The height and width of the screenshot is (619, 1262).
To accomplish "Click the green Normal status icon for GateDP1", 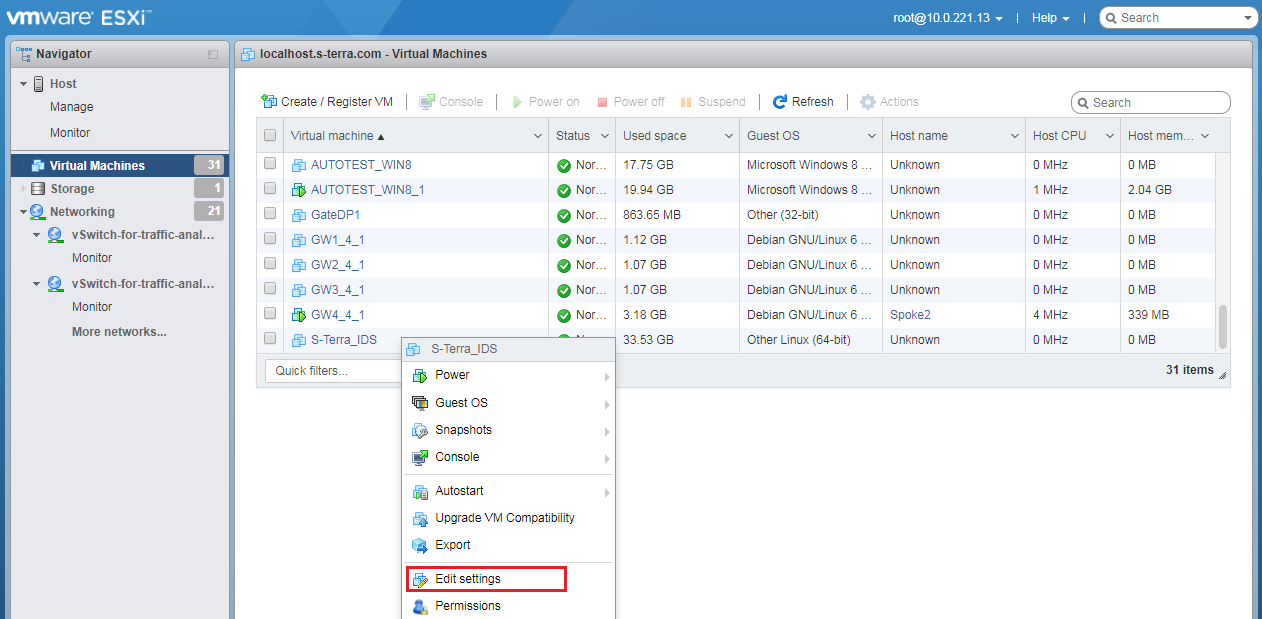I will [x=564, y=215].
